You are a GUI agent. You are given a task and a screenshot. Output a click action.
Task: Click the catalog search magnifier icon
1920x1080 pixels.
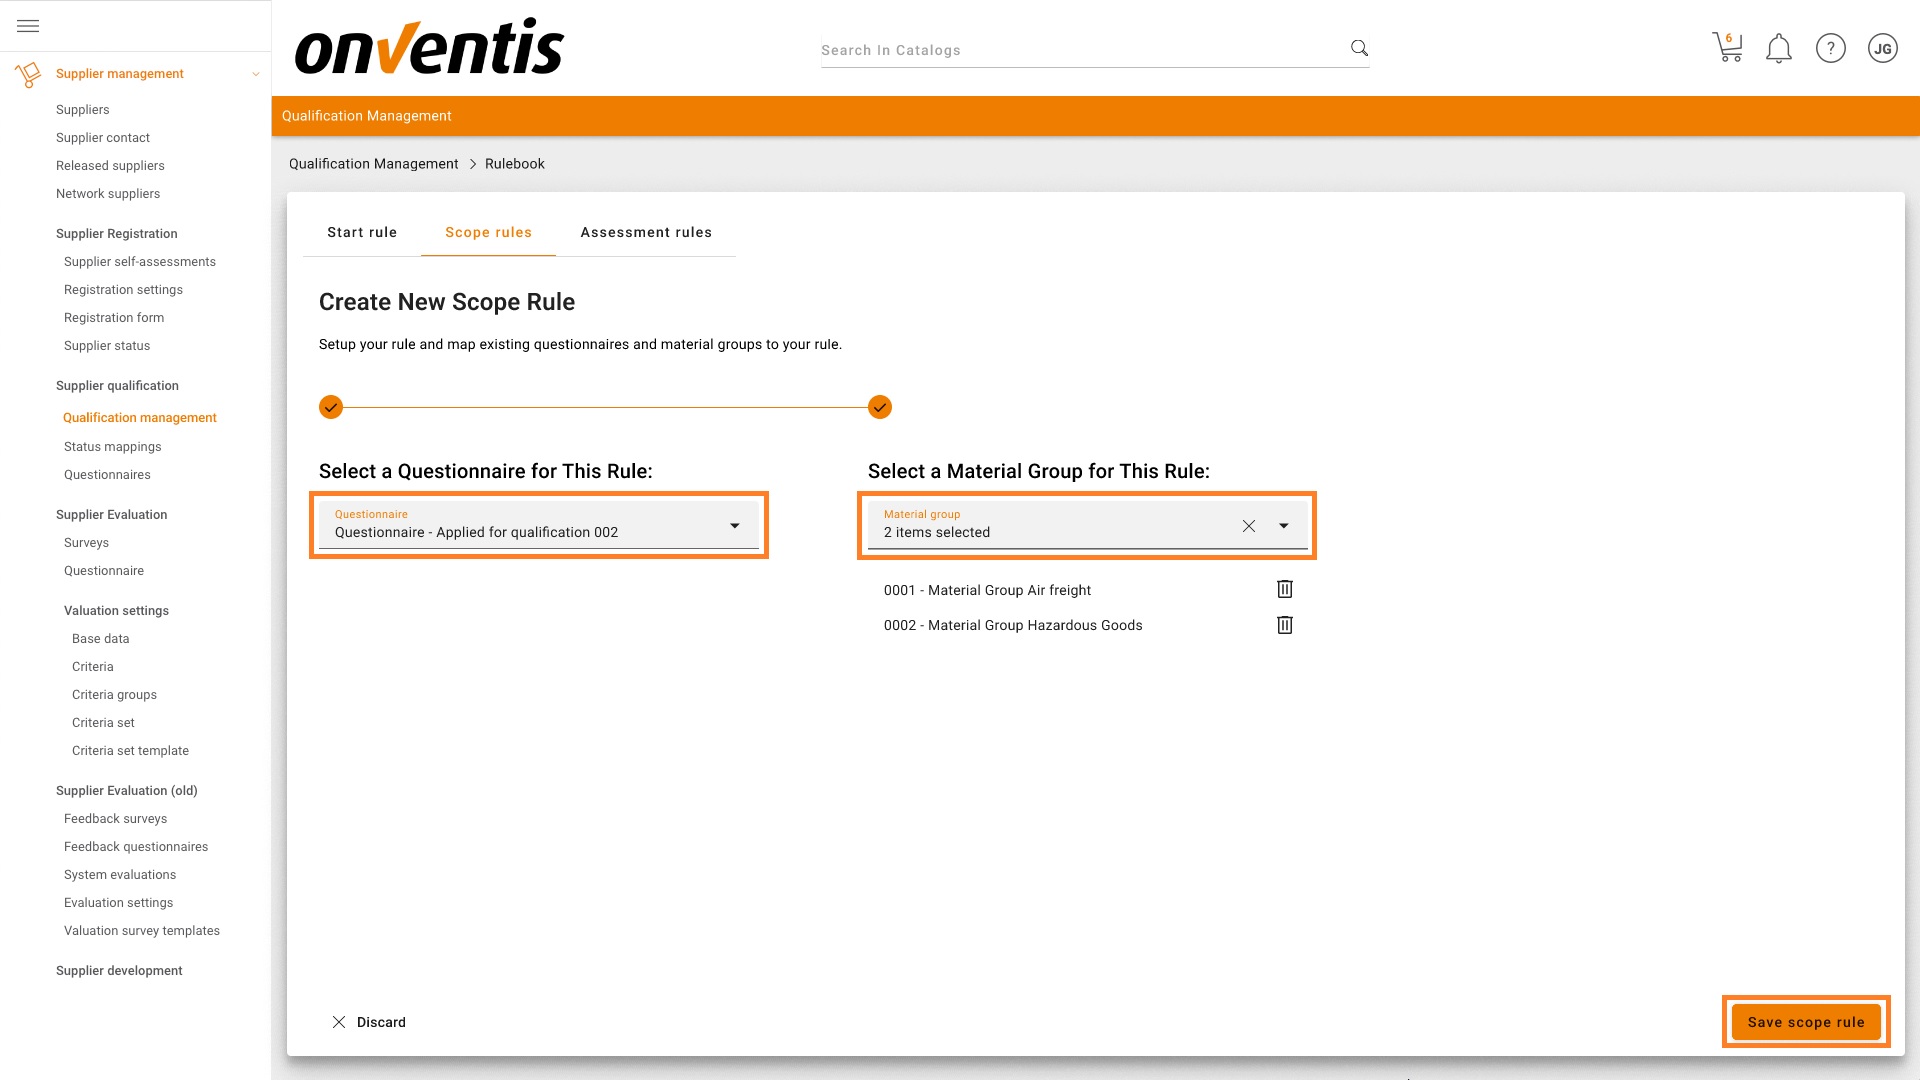coord(1359,48)
